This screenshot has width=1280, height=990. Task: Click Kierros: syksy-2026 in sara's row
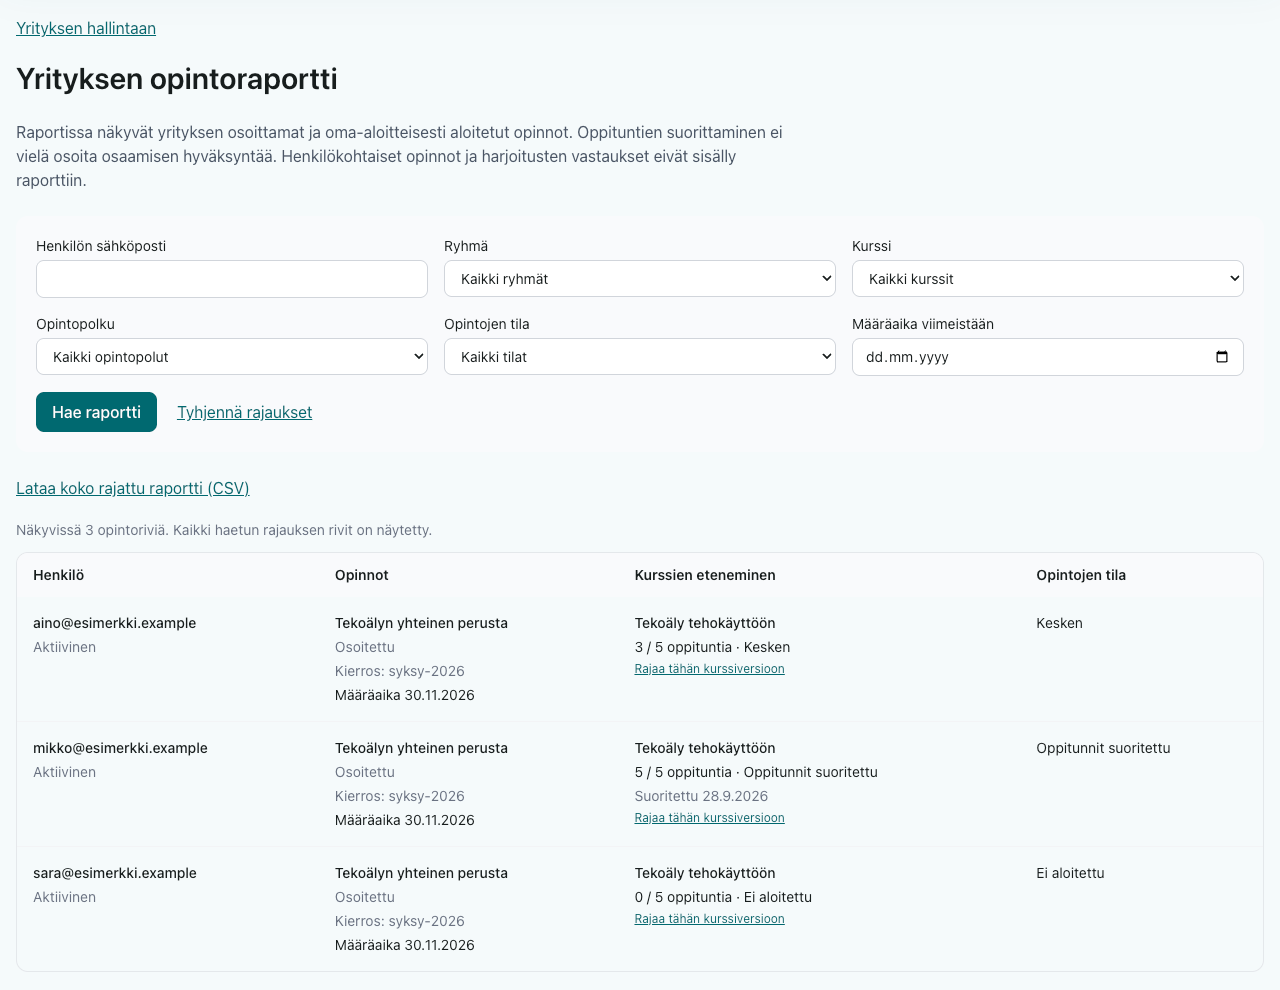pyautogui.click(x=400, y=921)
